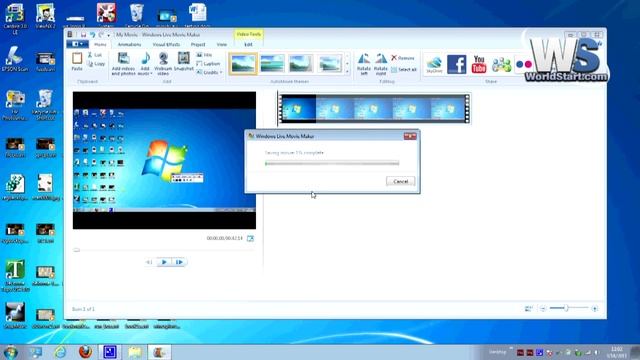The width and height of the screenshot is (640, 360).
Task: Open the Windows Start menu
Action: coord(11,352)
